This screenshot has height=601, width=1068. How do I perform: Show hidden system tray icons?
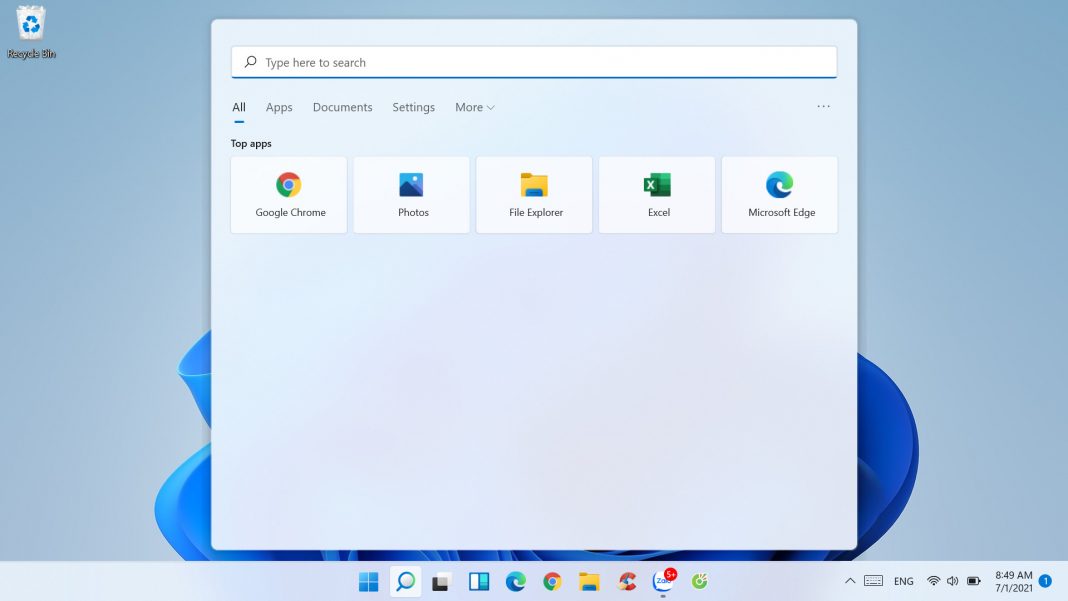(850, 581)
